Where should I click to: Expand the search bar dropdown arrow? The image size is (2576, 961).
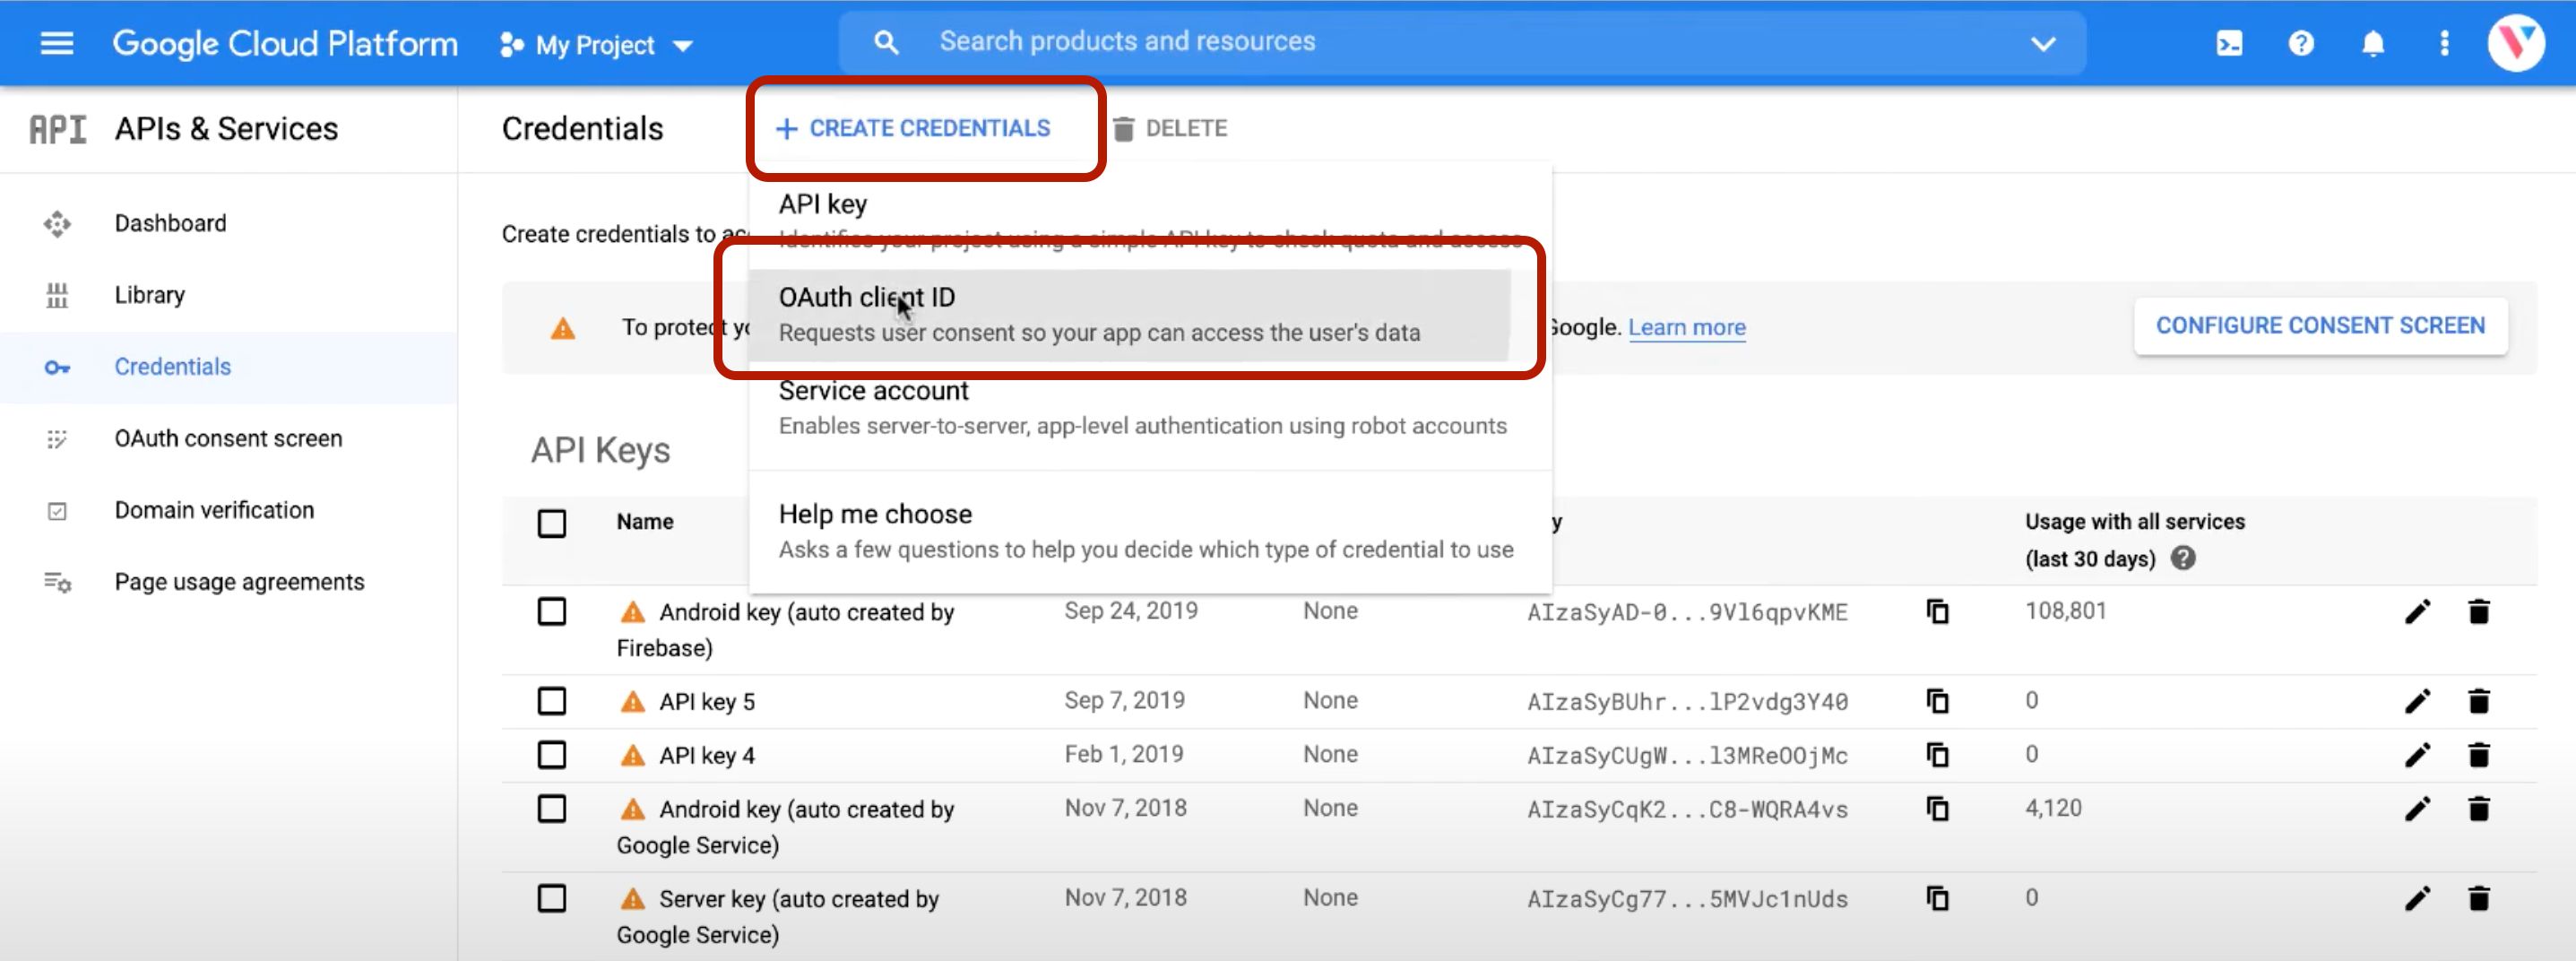click(2043, 43)
